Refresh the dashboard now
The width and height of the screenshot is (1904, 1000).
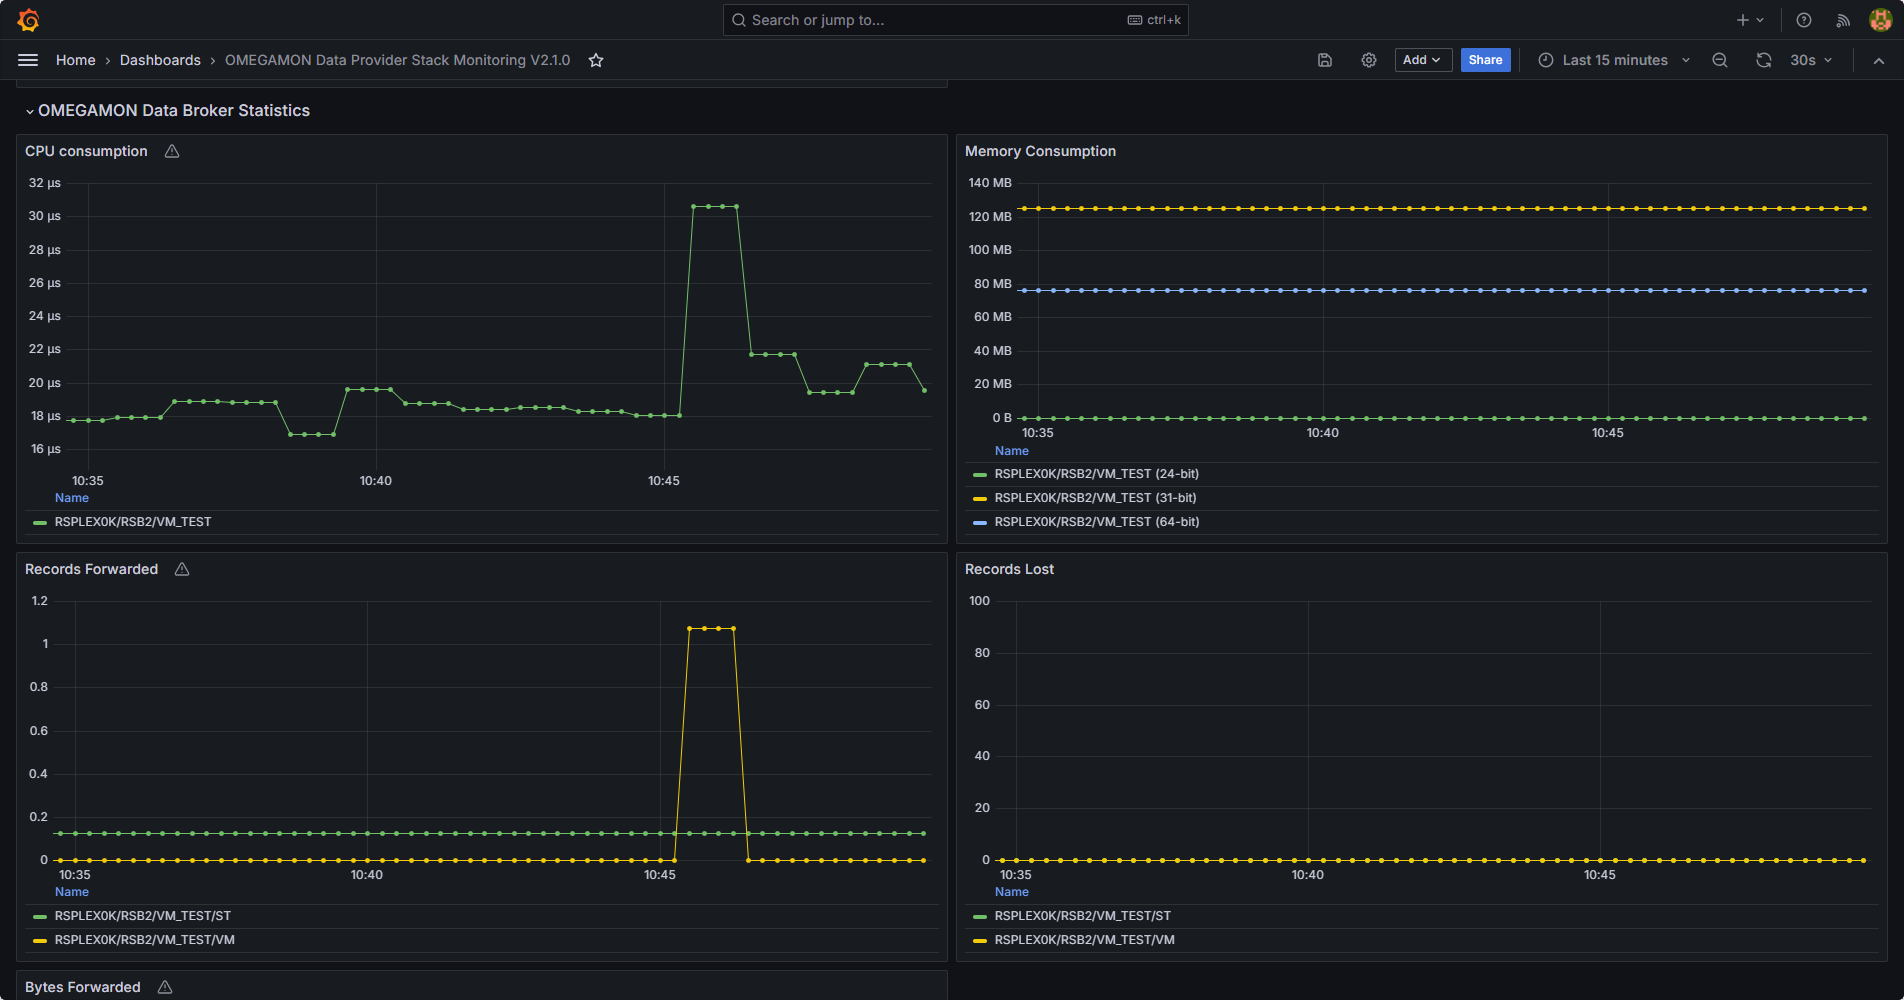tap(1764, 60)
